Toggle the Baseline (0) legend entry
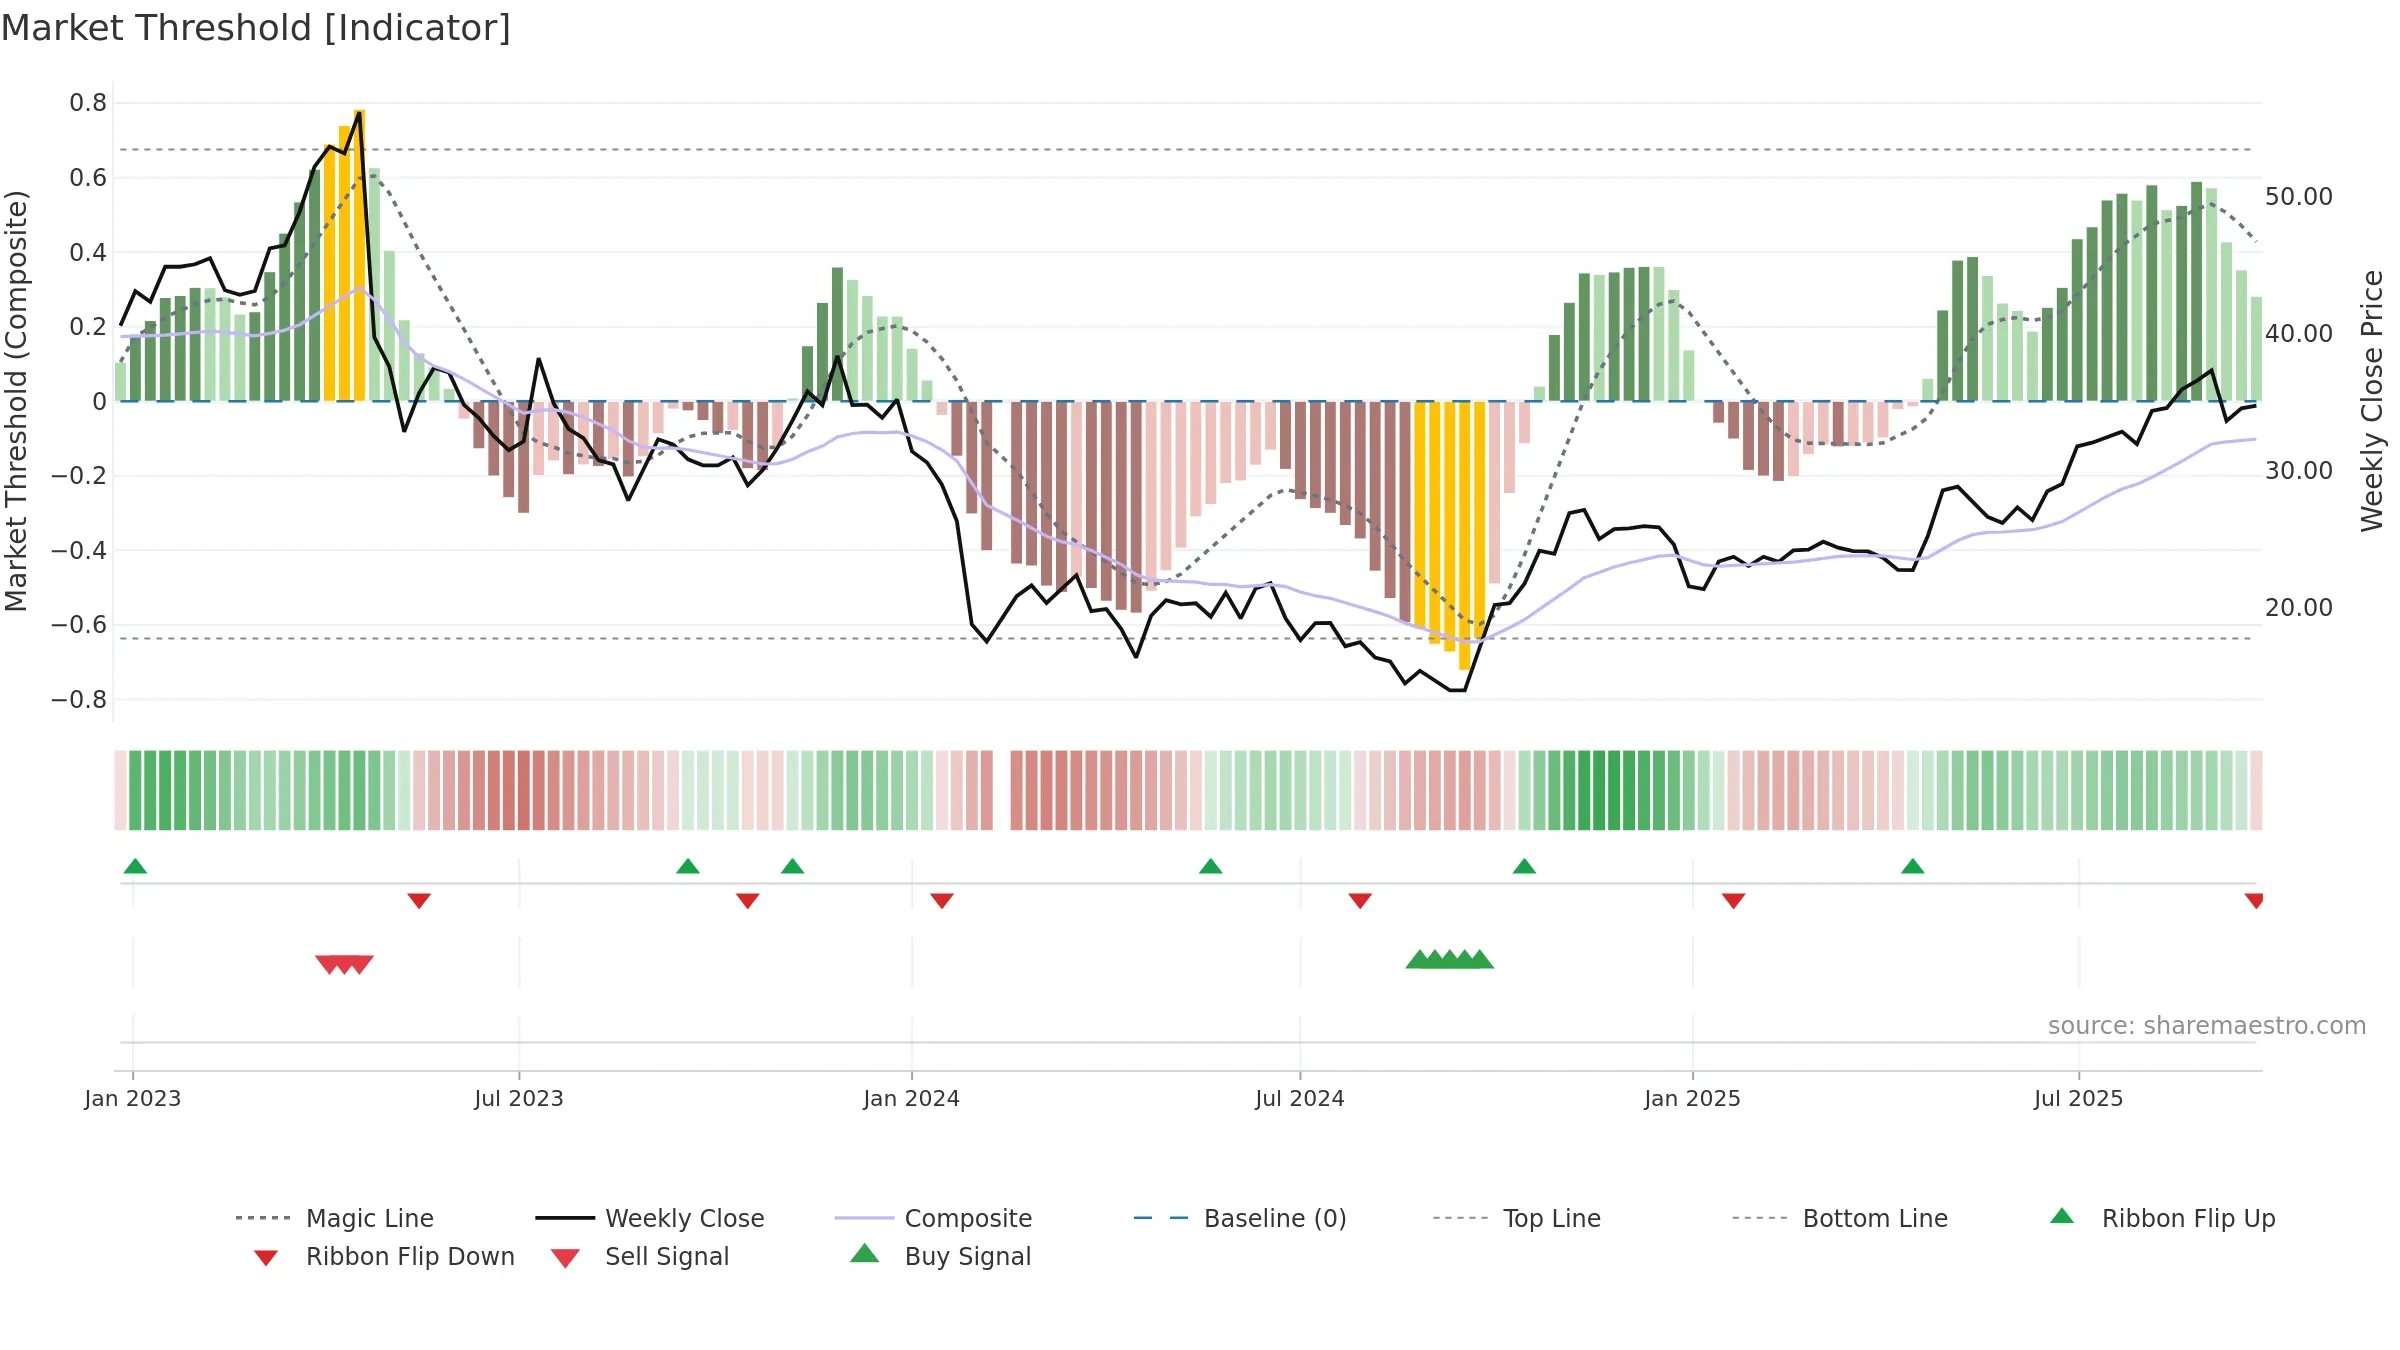Image resolution: width=2400 pixels, height=1350 pixels. [x=1240, y=1218]
